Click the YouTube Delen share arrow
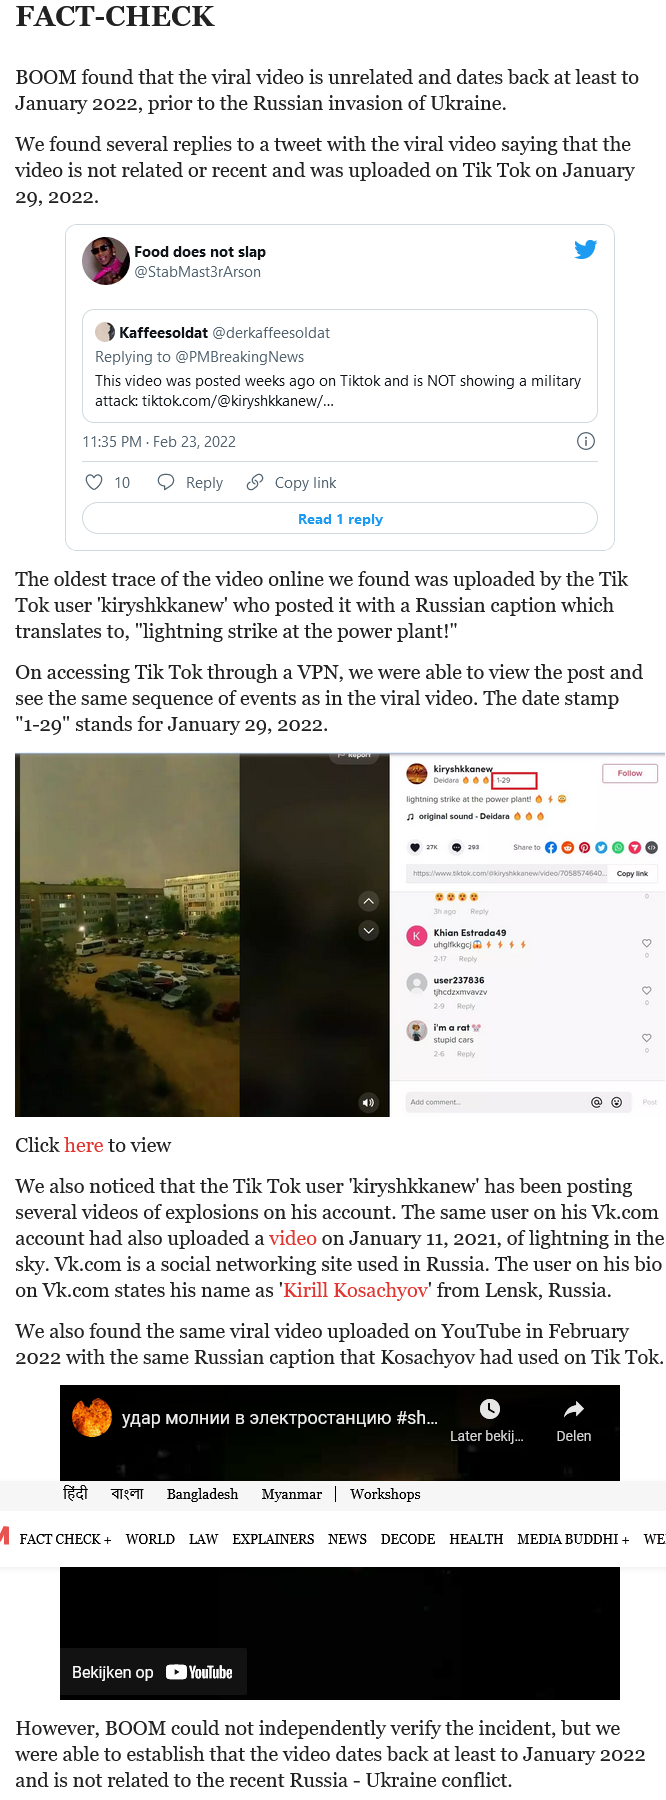Screen dimensions: 666x1800 (x=573, y=1409)
